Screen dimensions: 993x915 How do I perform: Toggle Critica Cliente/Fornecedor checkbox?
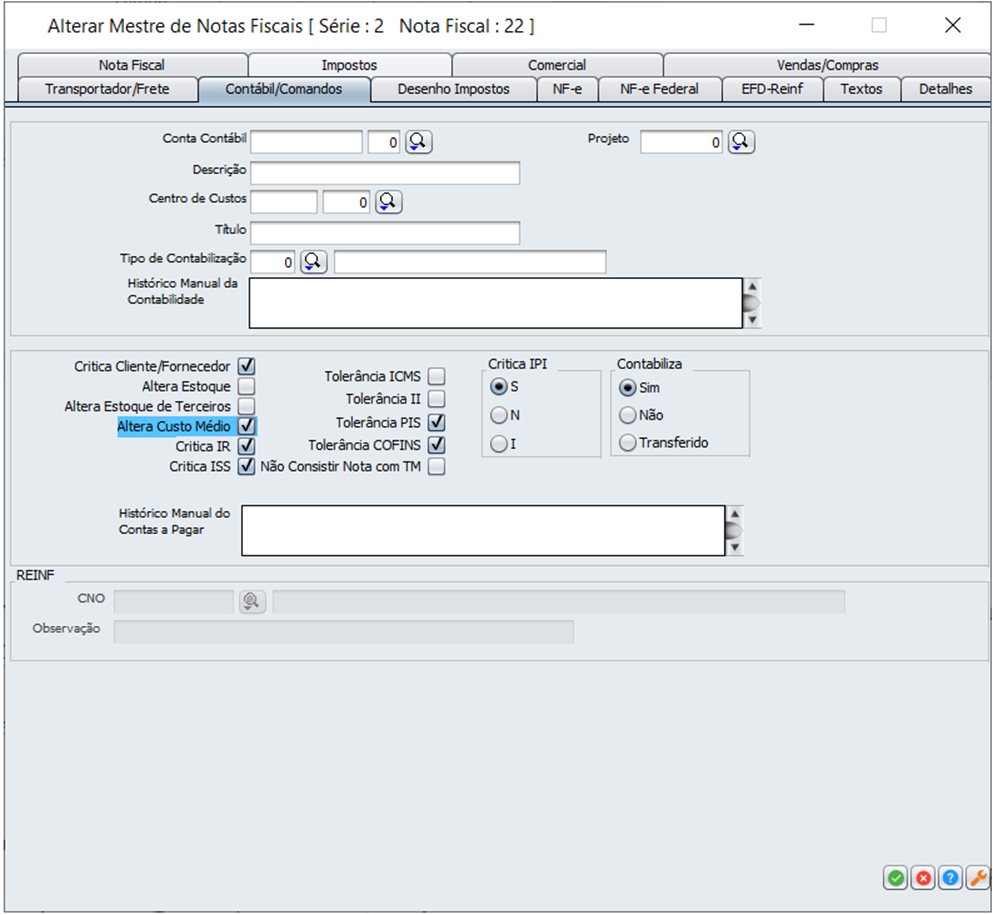click(x=246, y=366)
